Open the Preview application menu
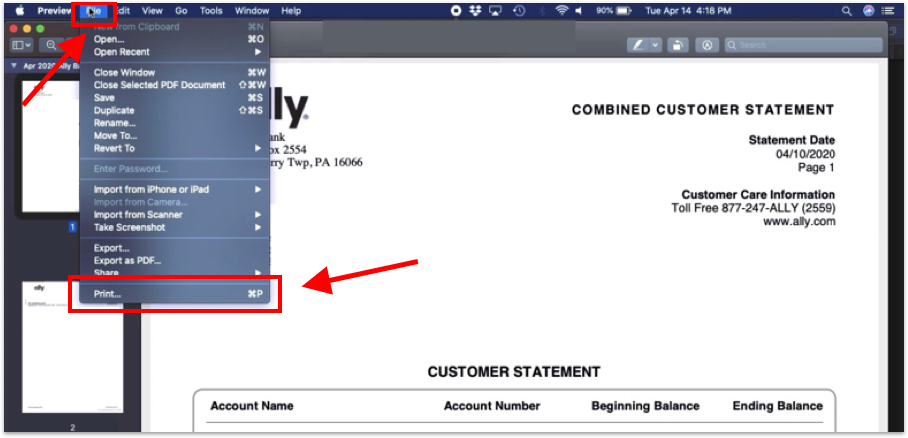 coord(55,10)
